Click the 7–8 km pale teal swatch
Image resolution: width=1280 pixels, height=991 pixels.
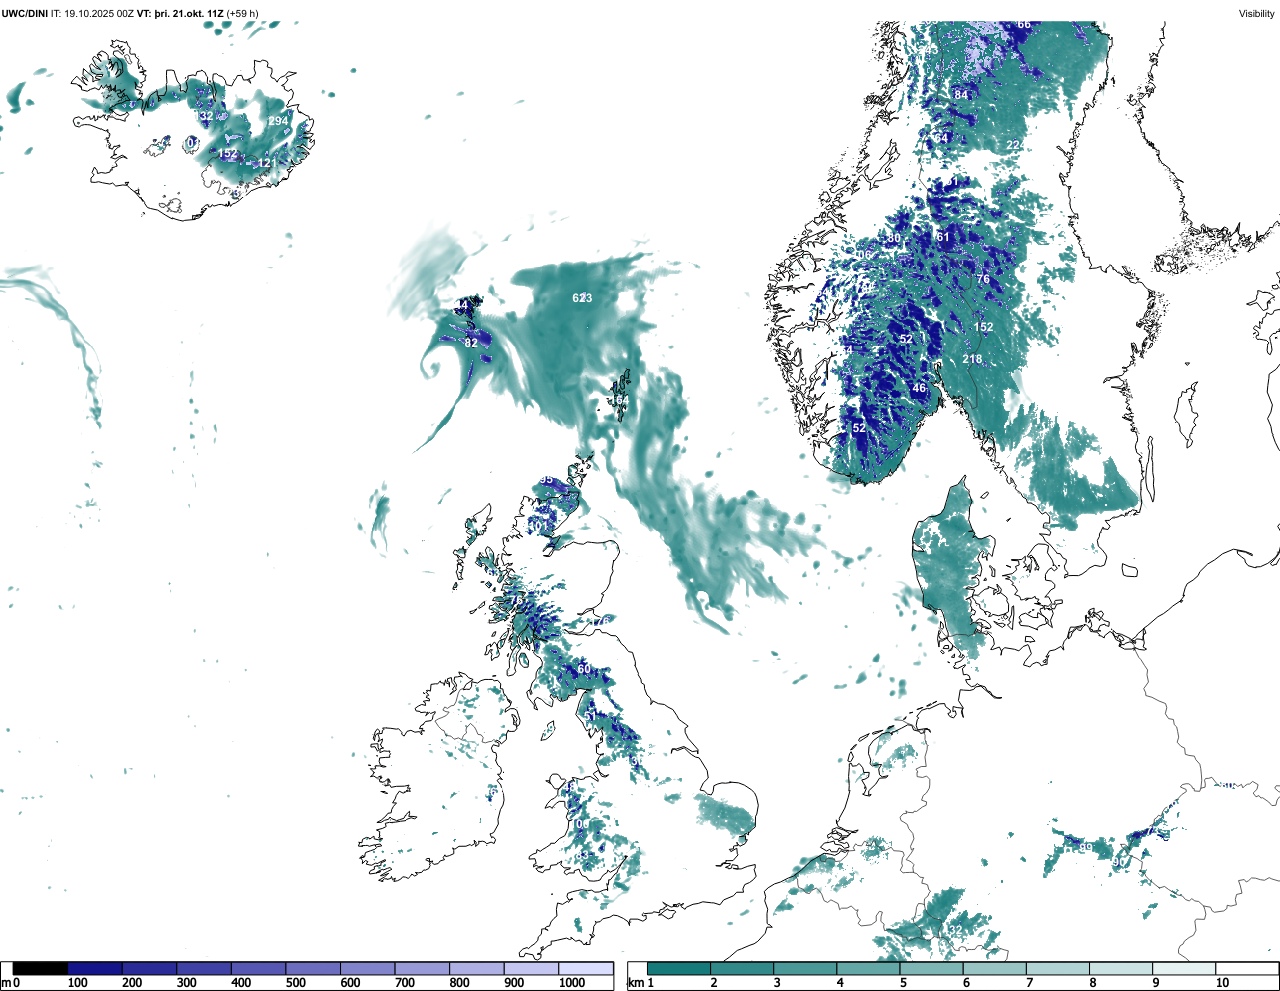pos(1058,968)
